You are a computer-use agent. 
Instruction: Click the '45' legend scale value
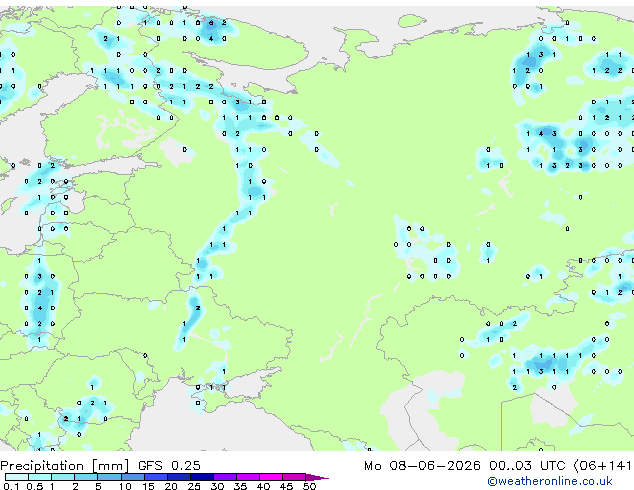[287, 486]
